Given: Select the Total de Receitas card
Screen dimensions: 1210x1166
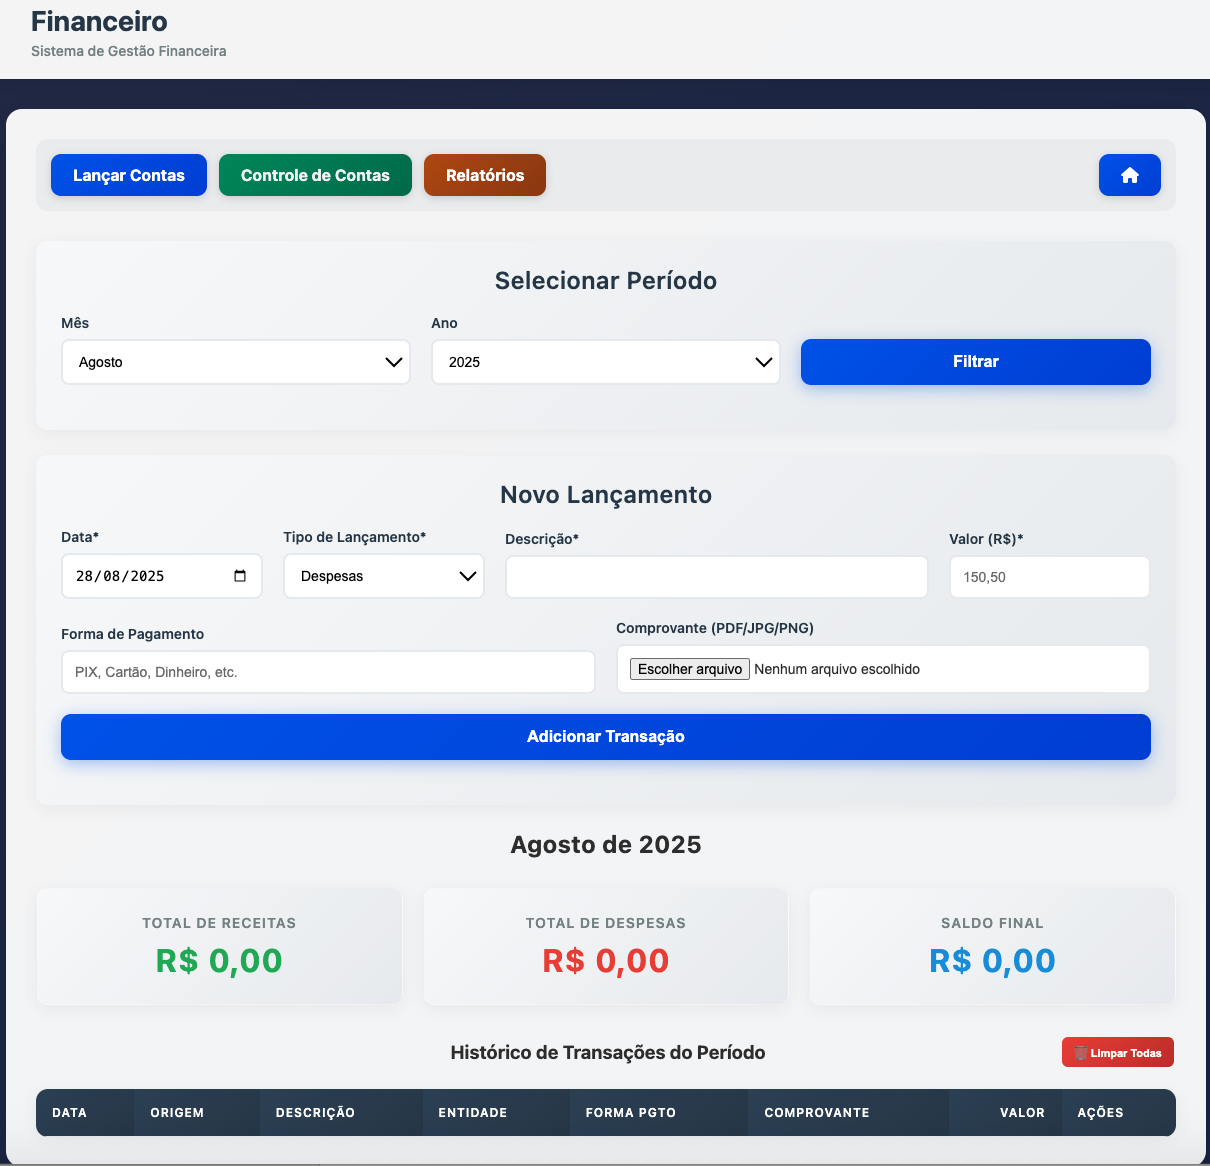Looking at the screenshot, I should coord(219,946).
